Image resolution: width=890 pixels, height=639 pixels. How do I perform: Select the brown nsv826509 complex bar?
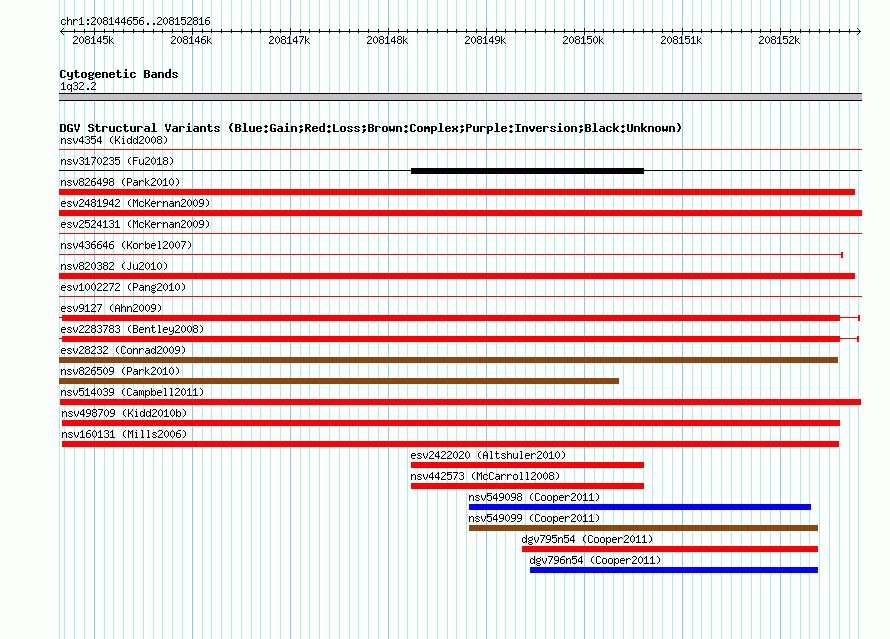click(339, 381)
